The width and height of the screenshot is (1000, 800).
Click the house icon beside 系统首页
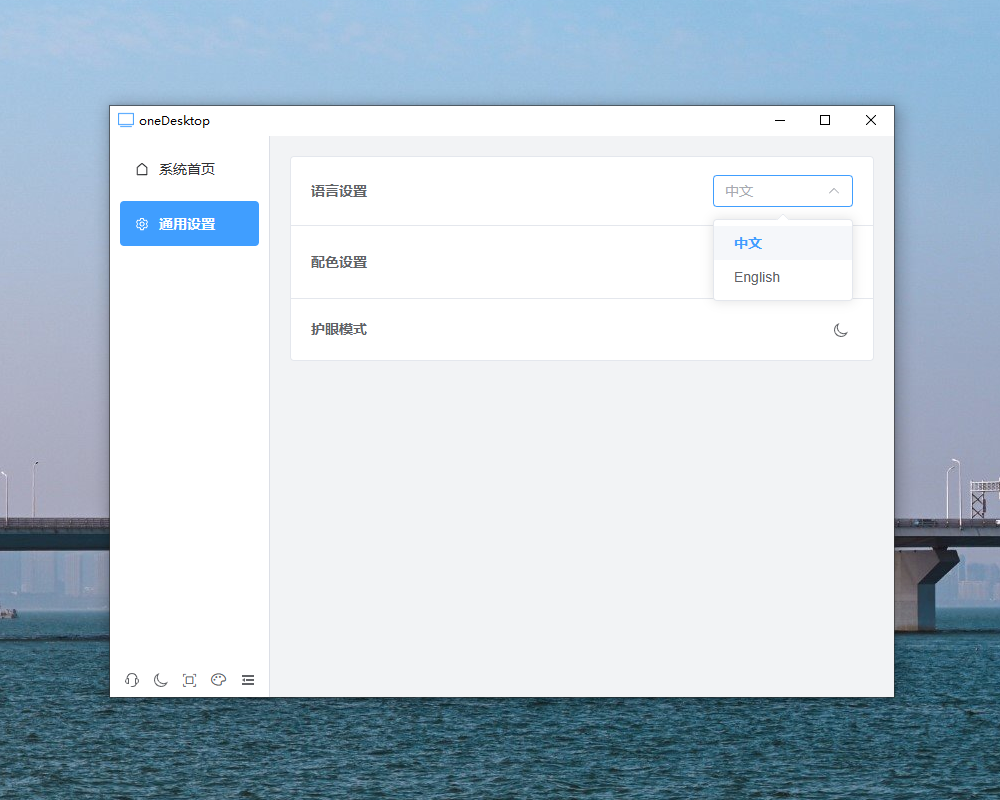[x=142, y=169]
